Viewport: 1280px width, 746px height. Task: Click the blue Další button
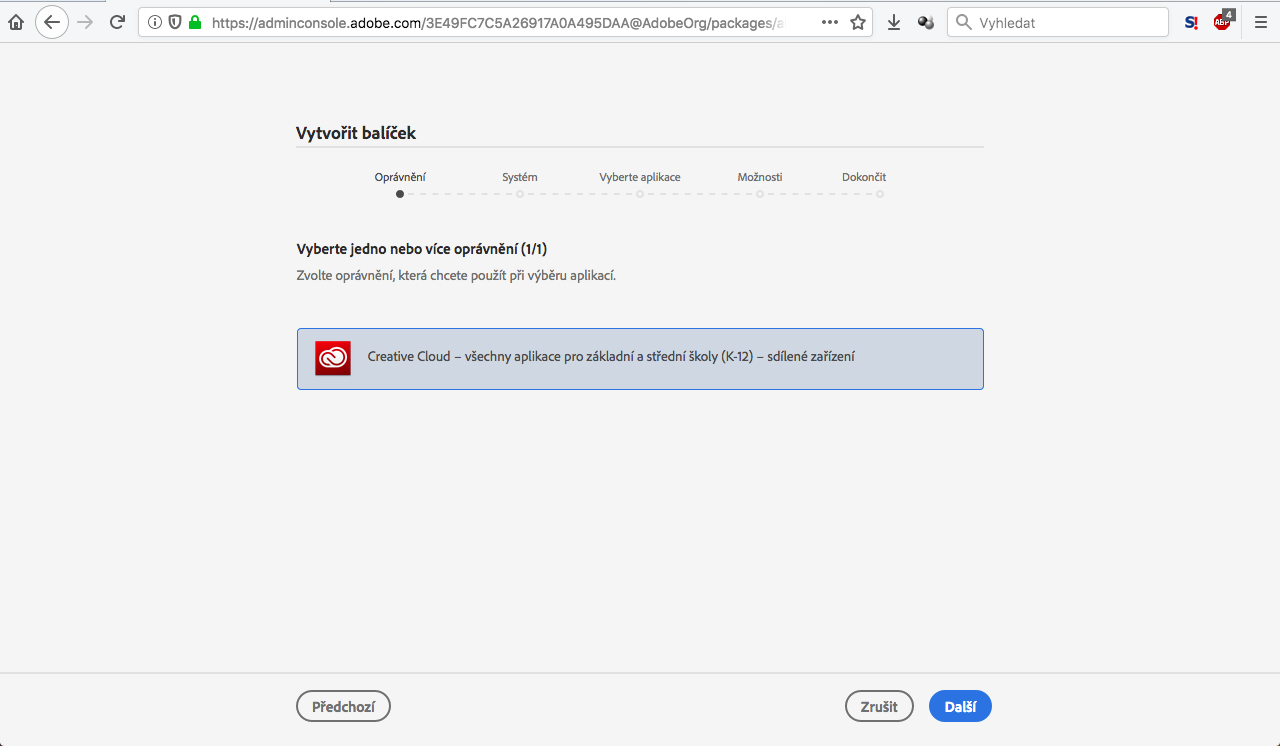click(x=960, y=706)
